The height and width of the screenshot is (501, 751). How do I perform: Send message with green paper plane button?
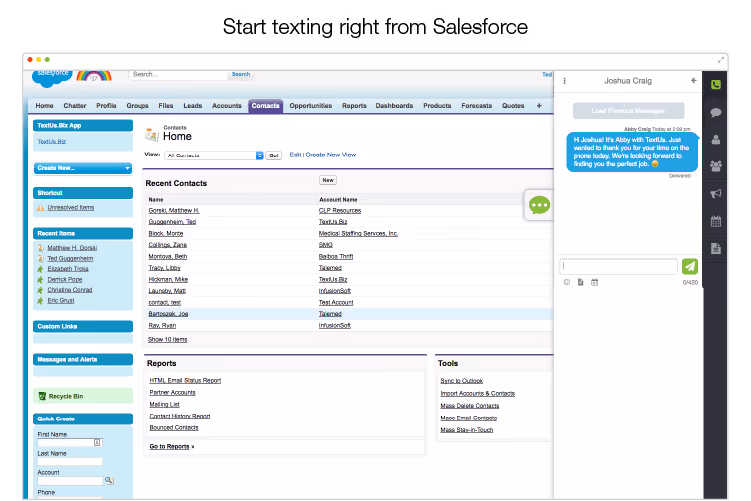pyautogui.click(x=690, y=266)
